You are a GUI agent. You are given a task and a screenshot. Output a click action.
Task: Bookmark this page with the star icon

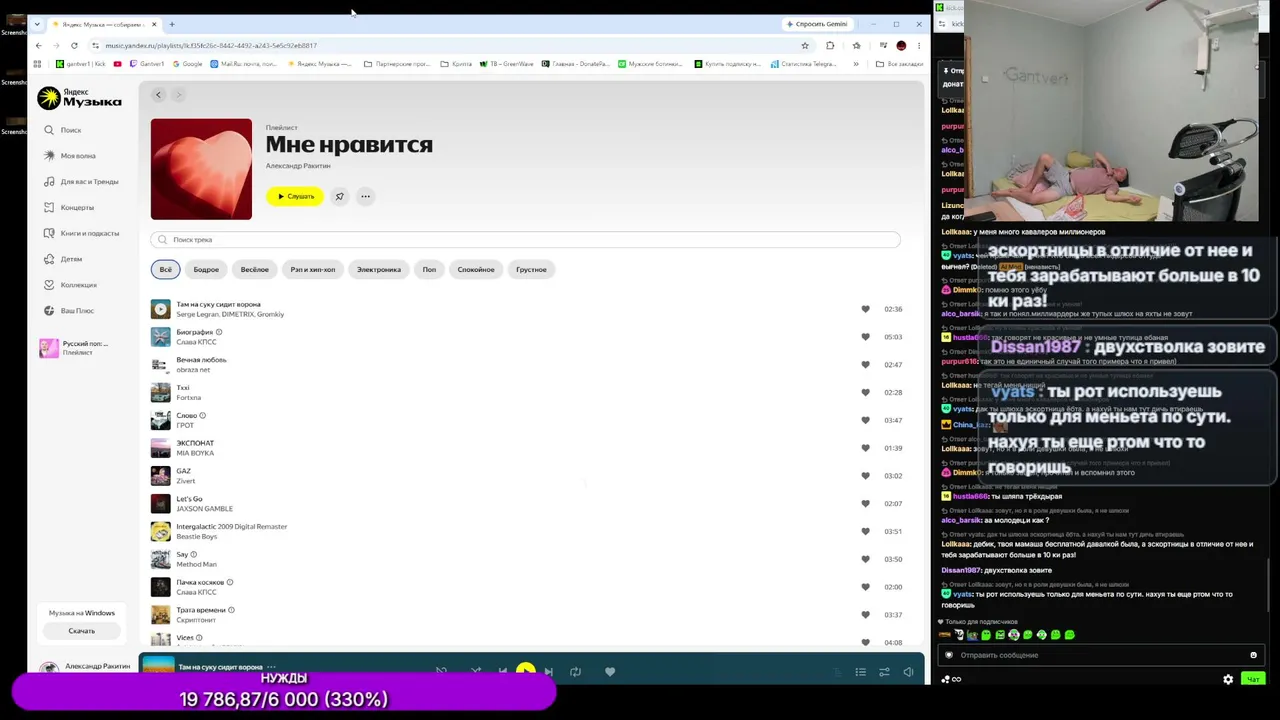point(804,45)
